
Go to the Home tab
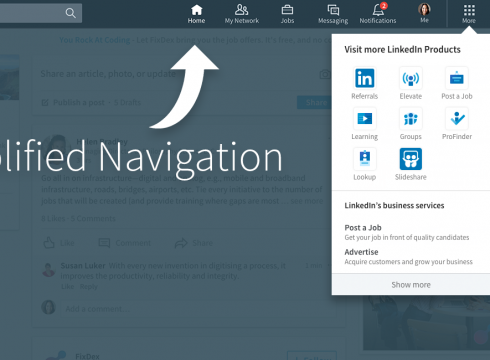click(196, 14)
